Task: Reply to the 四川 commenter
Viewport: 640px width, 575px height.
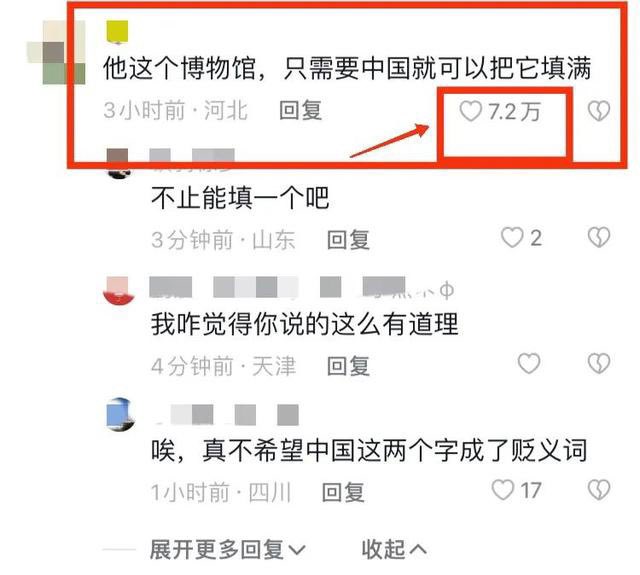Action: pos(343,492)
